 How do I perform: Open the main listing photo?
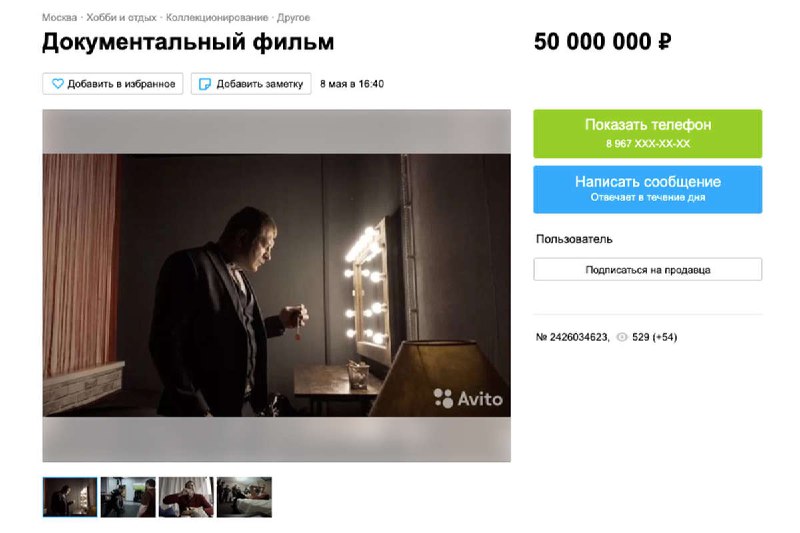coord(277,286)
